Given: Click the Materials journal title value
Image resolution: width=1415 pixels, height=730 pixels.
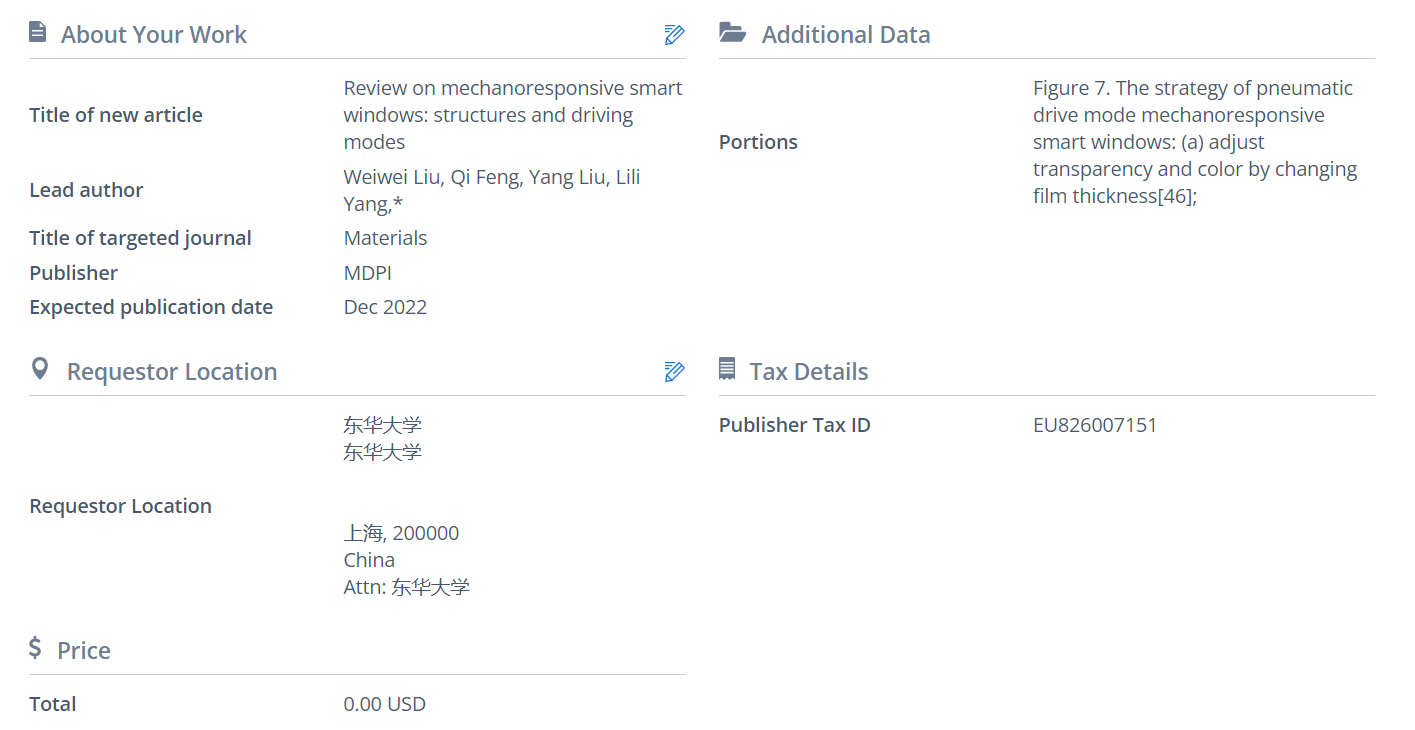Looking at the screenshot, I should click(385, 238).
